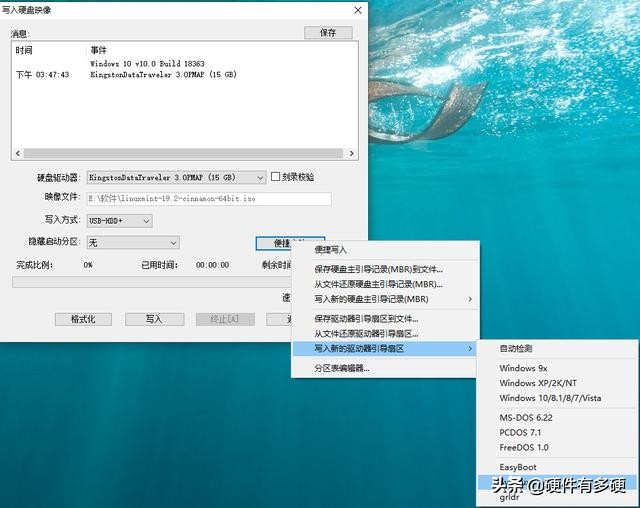Click the disabled 终止[A] button

(x=225, y=319)
